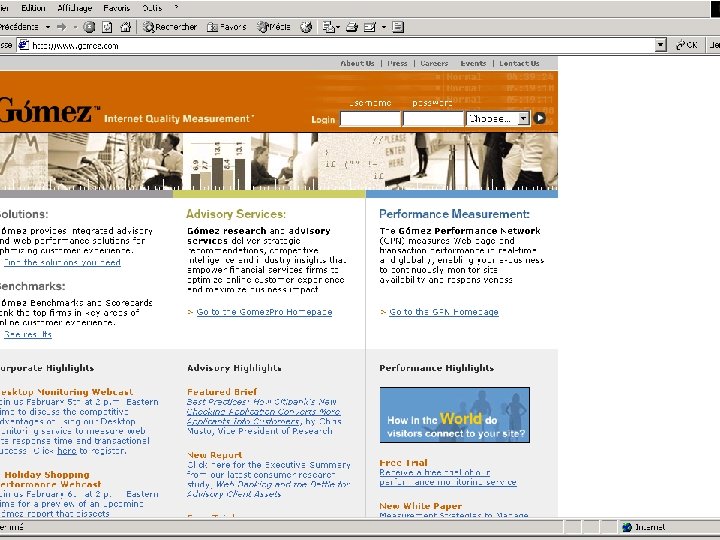Click 'Advisory Services:' heading

(x=236, y=214)
